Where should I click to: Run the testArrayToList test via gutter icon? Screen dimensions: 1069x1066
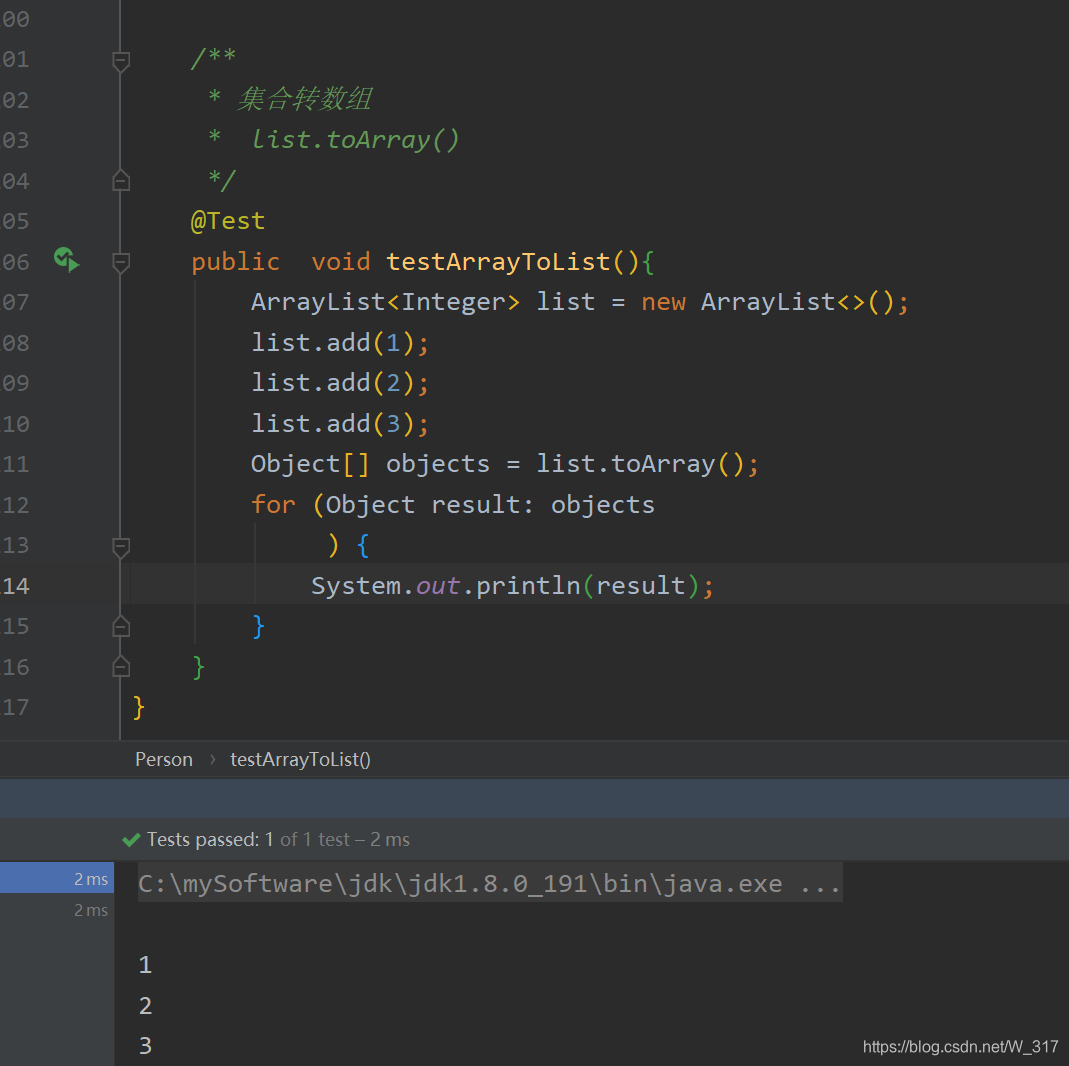click(x=66, y=260)
